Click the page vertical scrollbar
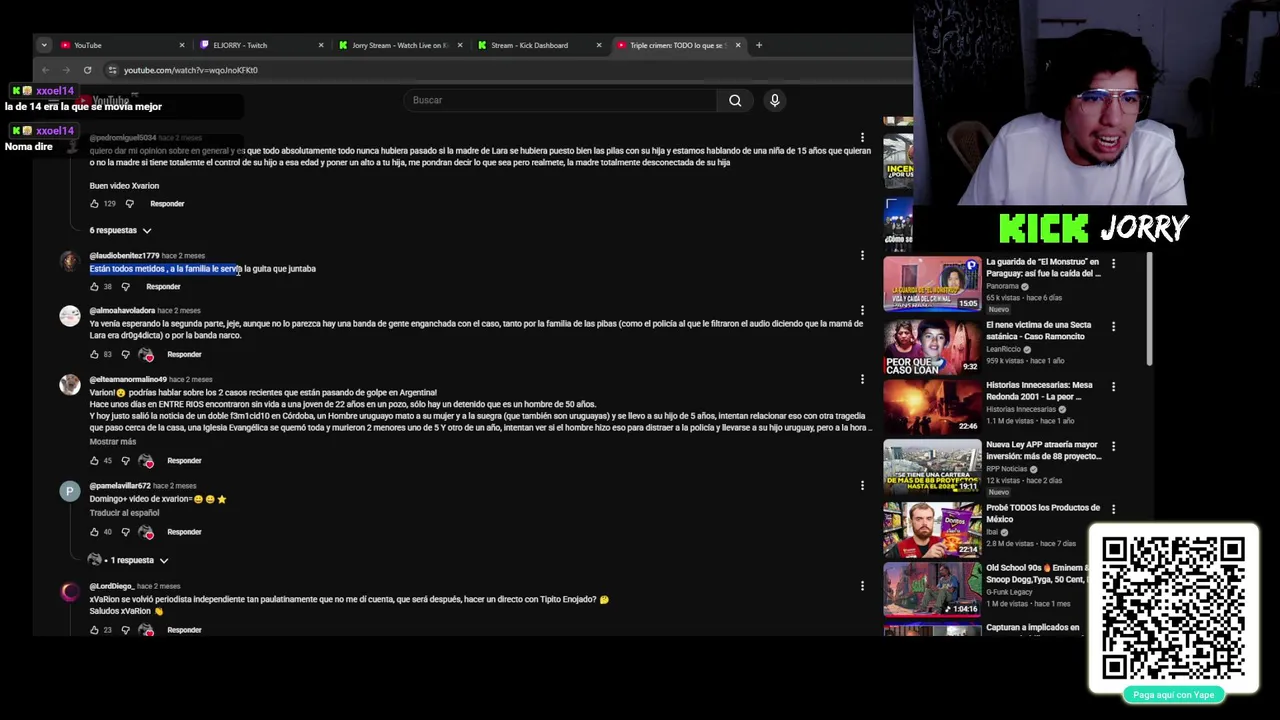This screenshot has height=720, width=1280. click(1149, 308)
